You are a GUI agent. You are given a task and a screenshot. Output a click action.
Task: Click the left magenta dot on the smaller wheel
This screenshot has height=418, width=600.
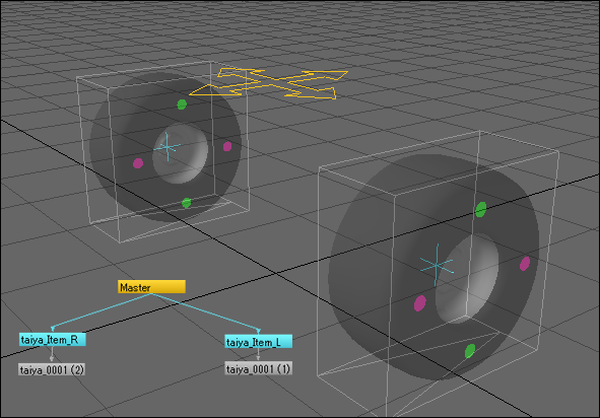tap(138, 163)
